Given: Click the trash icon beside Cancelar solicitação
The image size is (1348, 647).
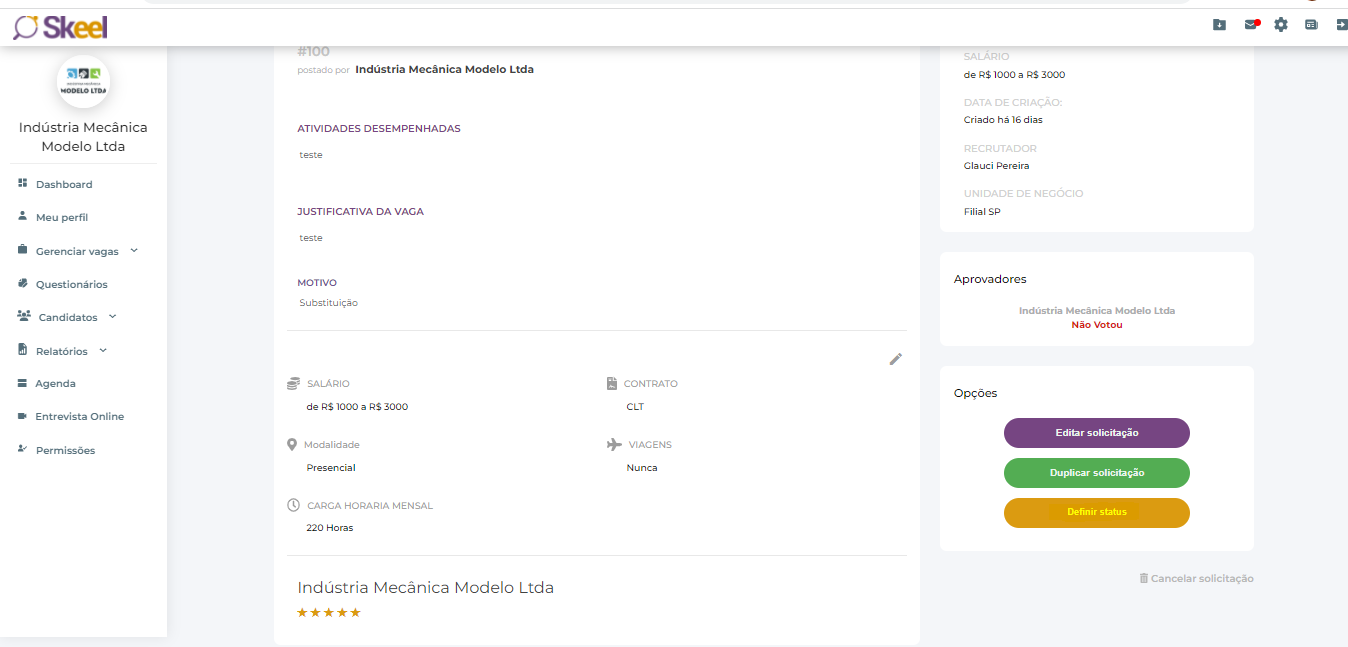Looking at the screenshot, I should tap(1143, 578).
